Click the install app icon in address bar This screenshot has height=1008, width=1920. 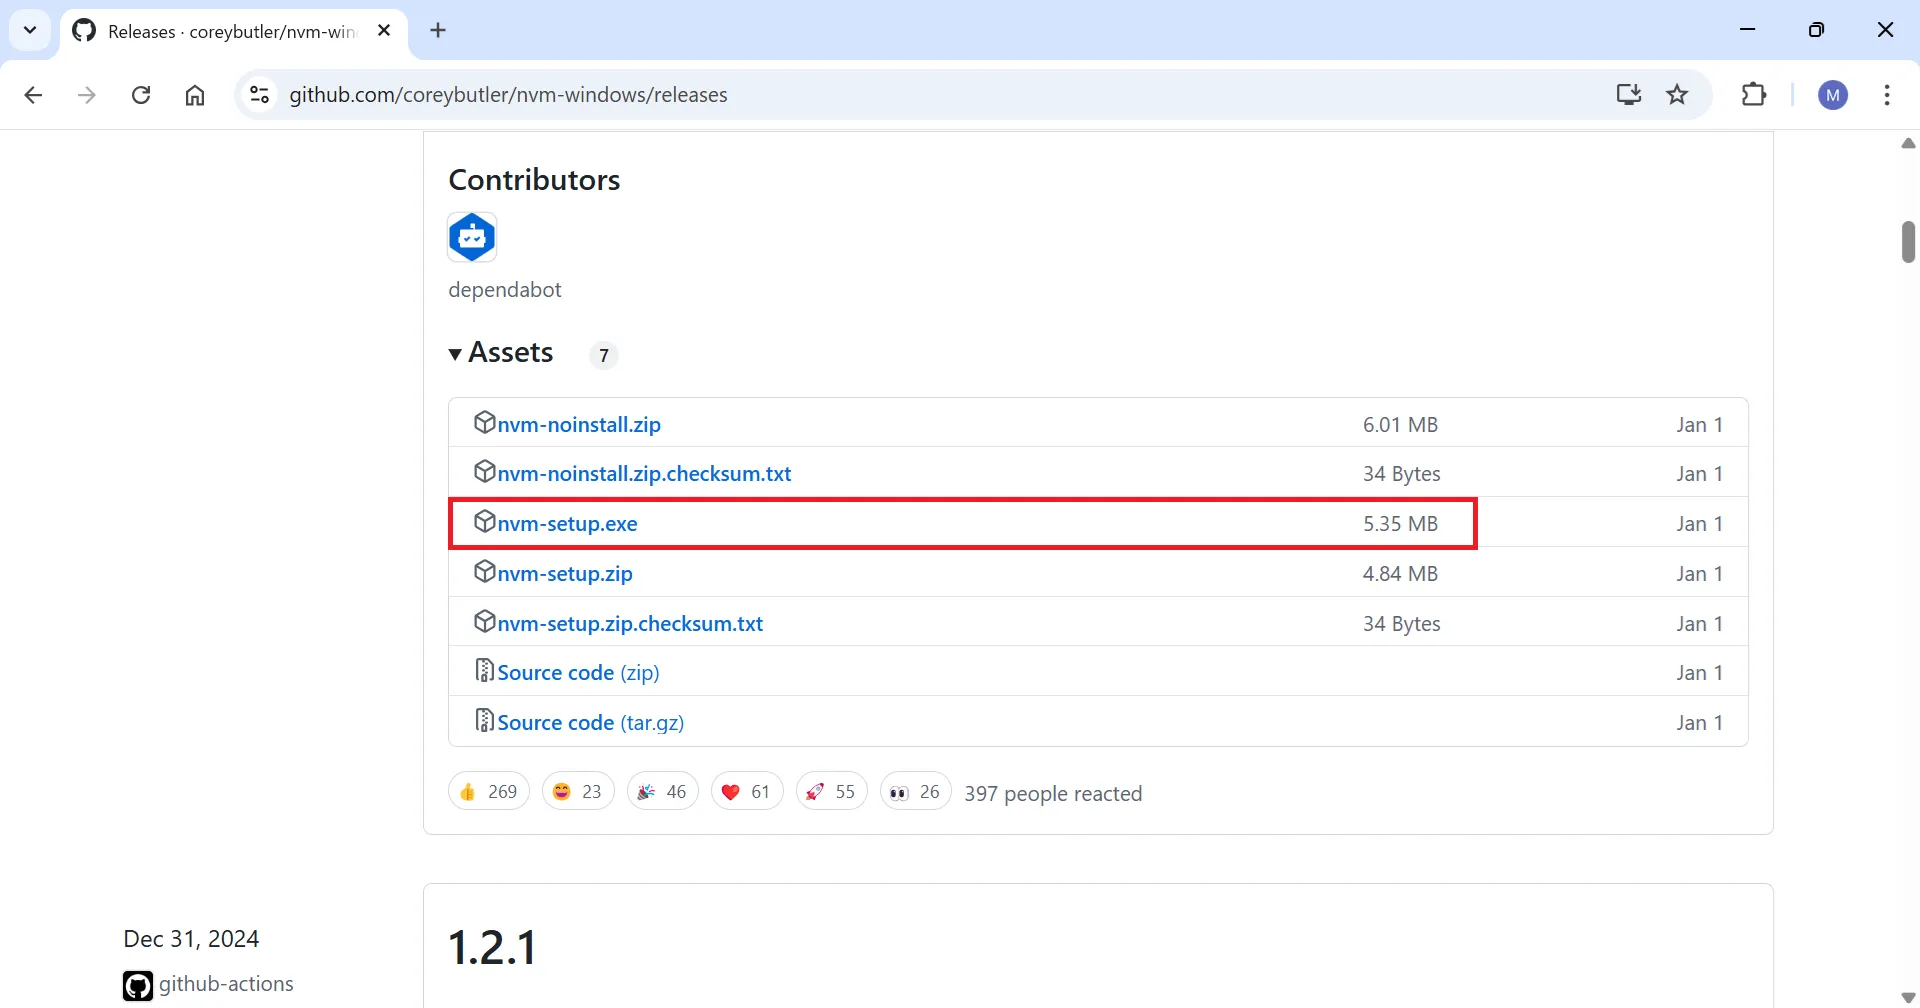point(1629,95)
